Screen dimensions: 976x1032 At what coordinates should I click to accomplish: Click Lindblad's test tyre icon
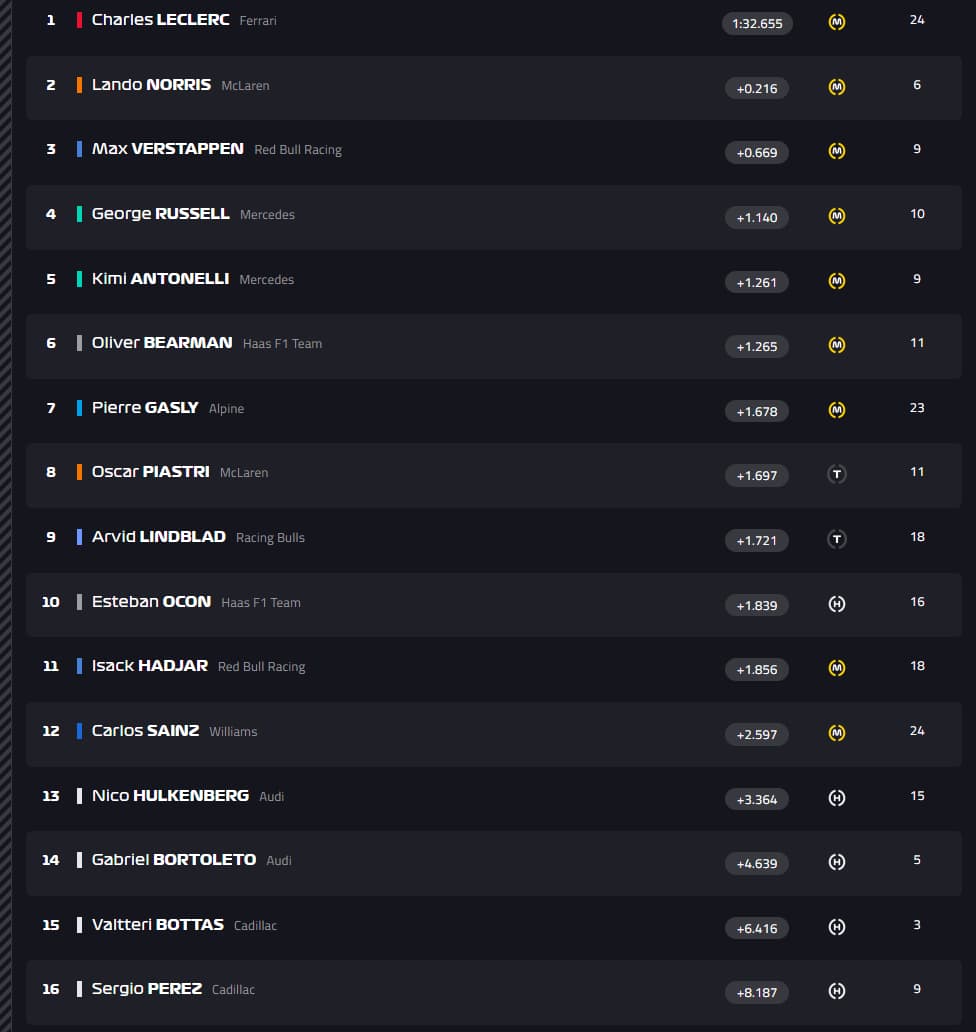[x=837, y=539]
